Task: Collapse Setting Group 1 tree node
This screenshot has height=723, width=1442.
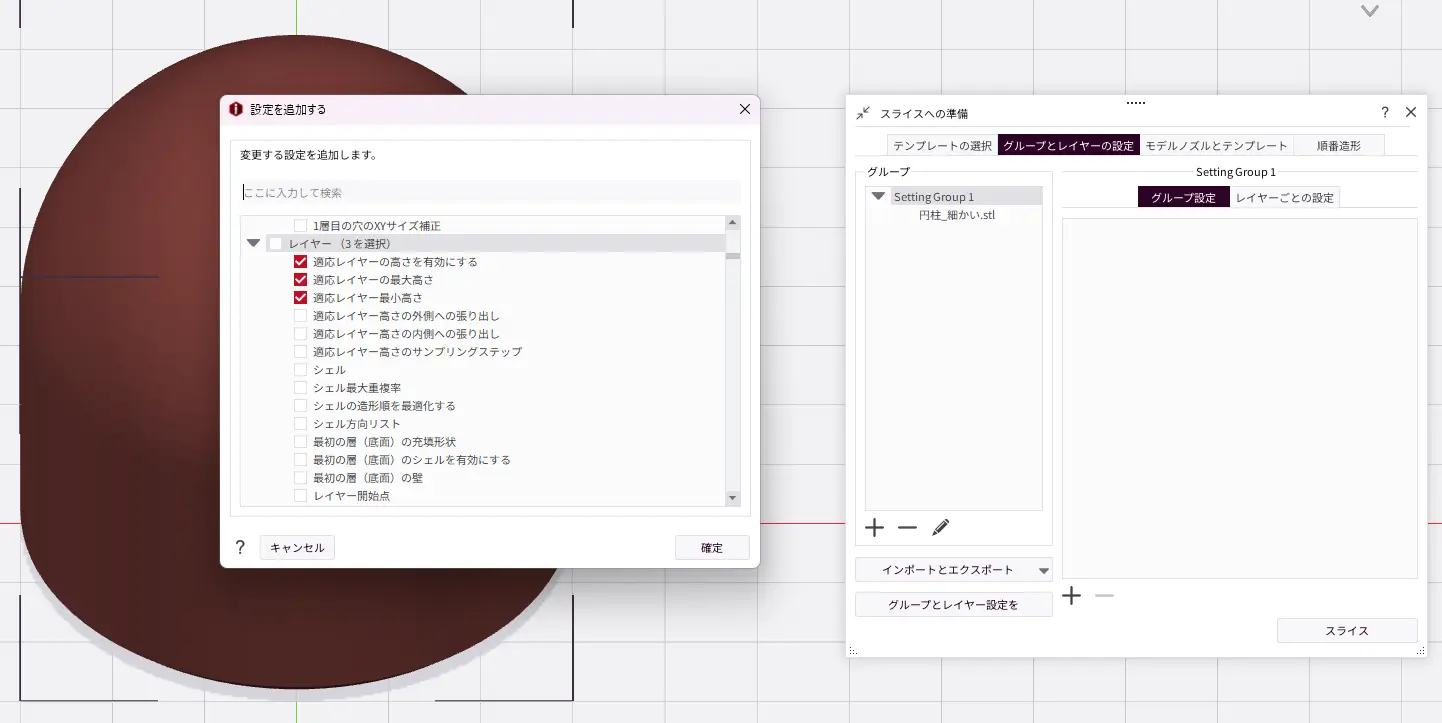Action: point(878,197)
